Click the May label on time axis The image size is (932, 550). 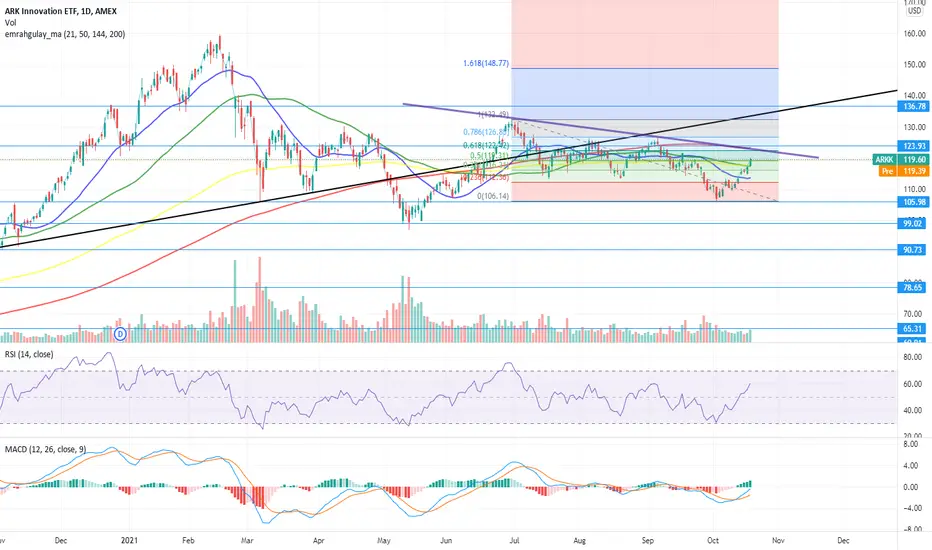[x=384, y=540]
